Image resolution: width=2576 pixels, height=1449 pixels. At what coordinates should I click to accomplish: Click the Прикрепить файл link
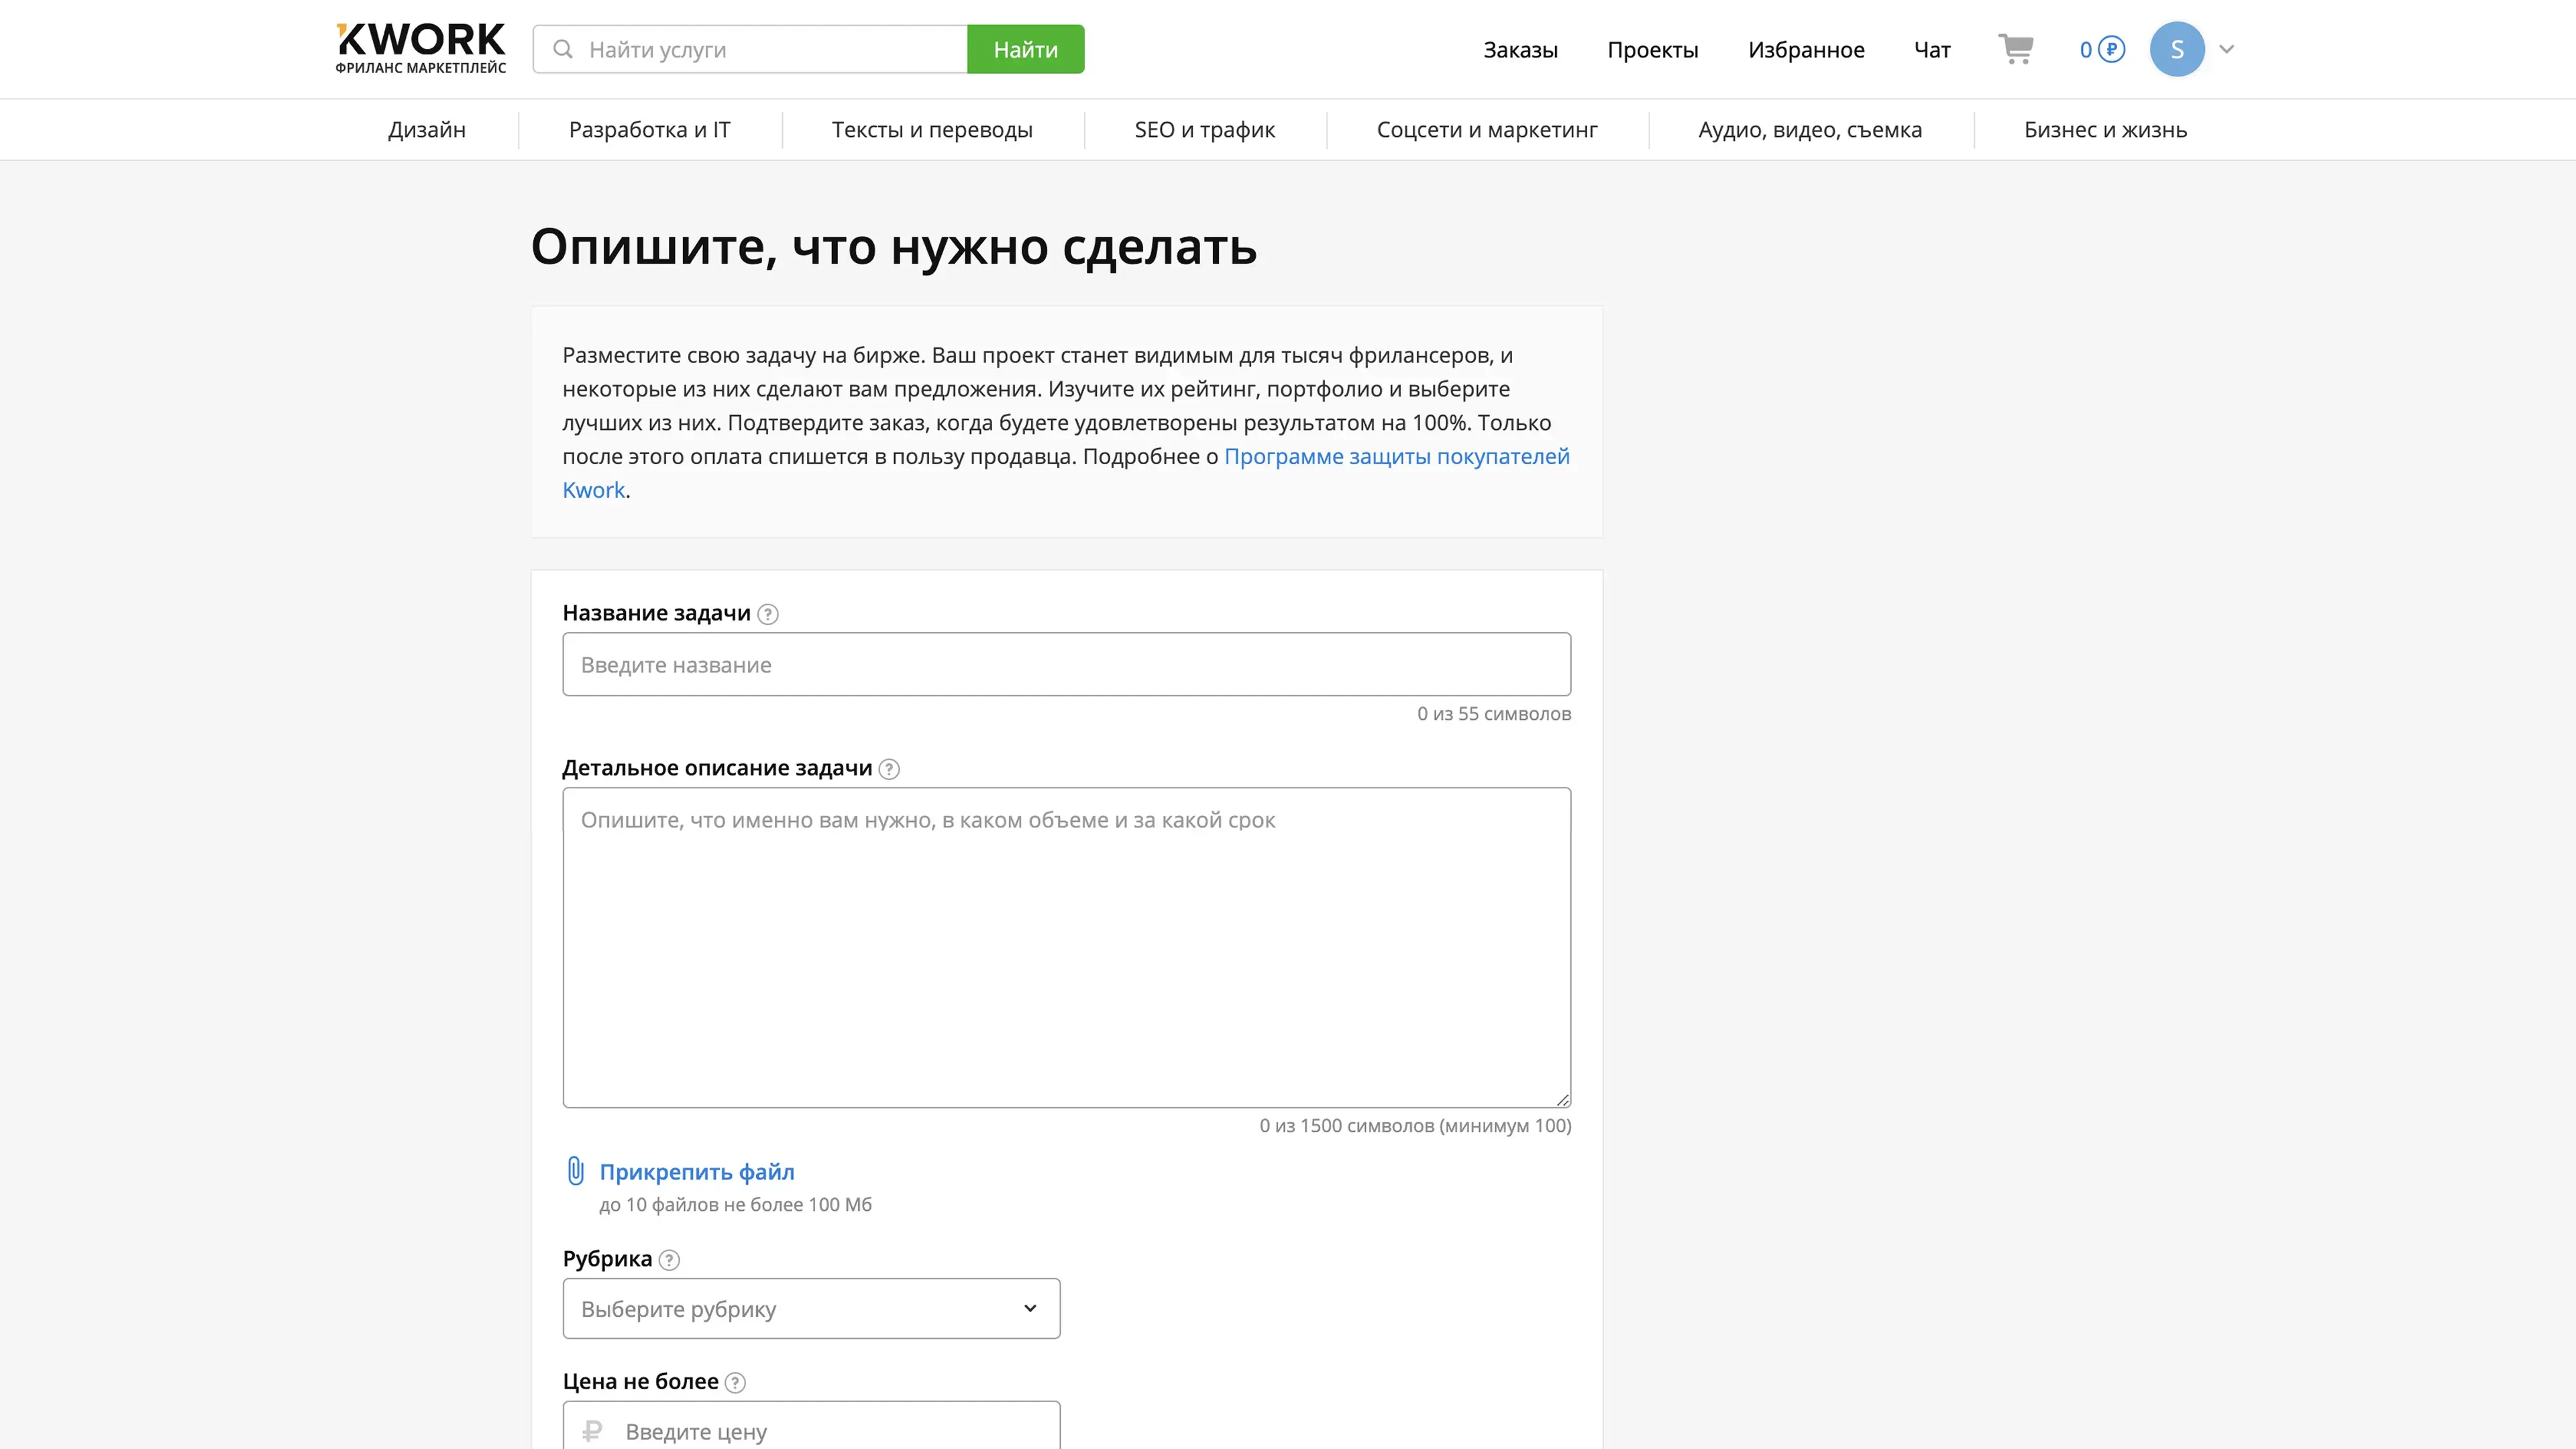[x=697, y=1171]
